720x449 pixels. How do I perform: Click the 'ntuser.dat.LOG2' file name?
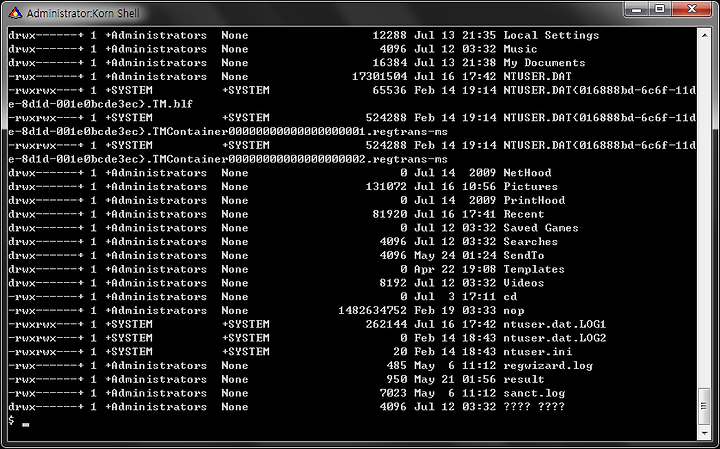pos(555,338)
